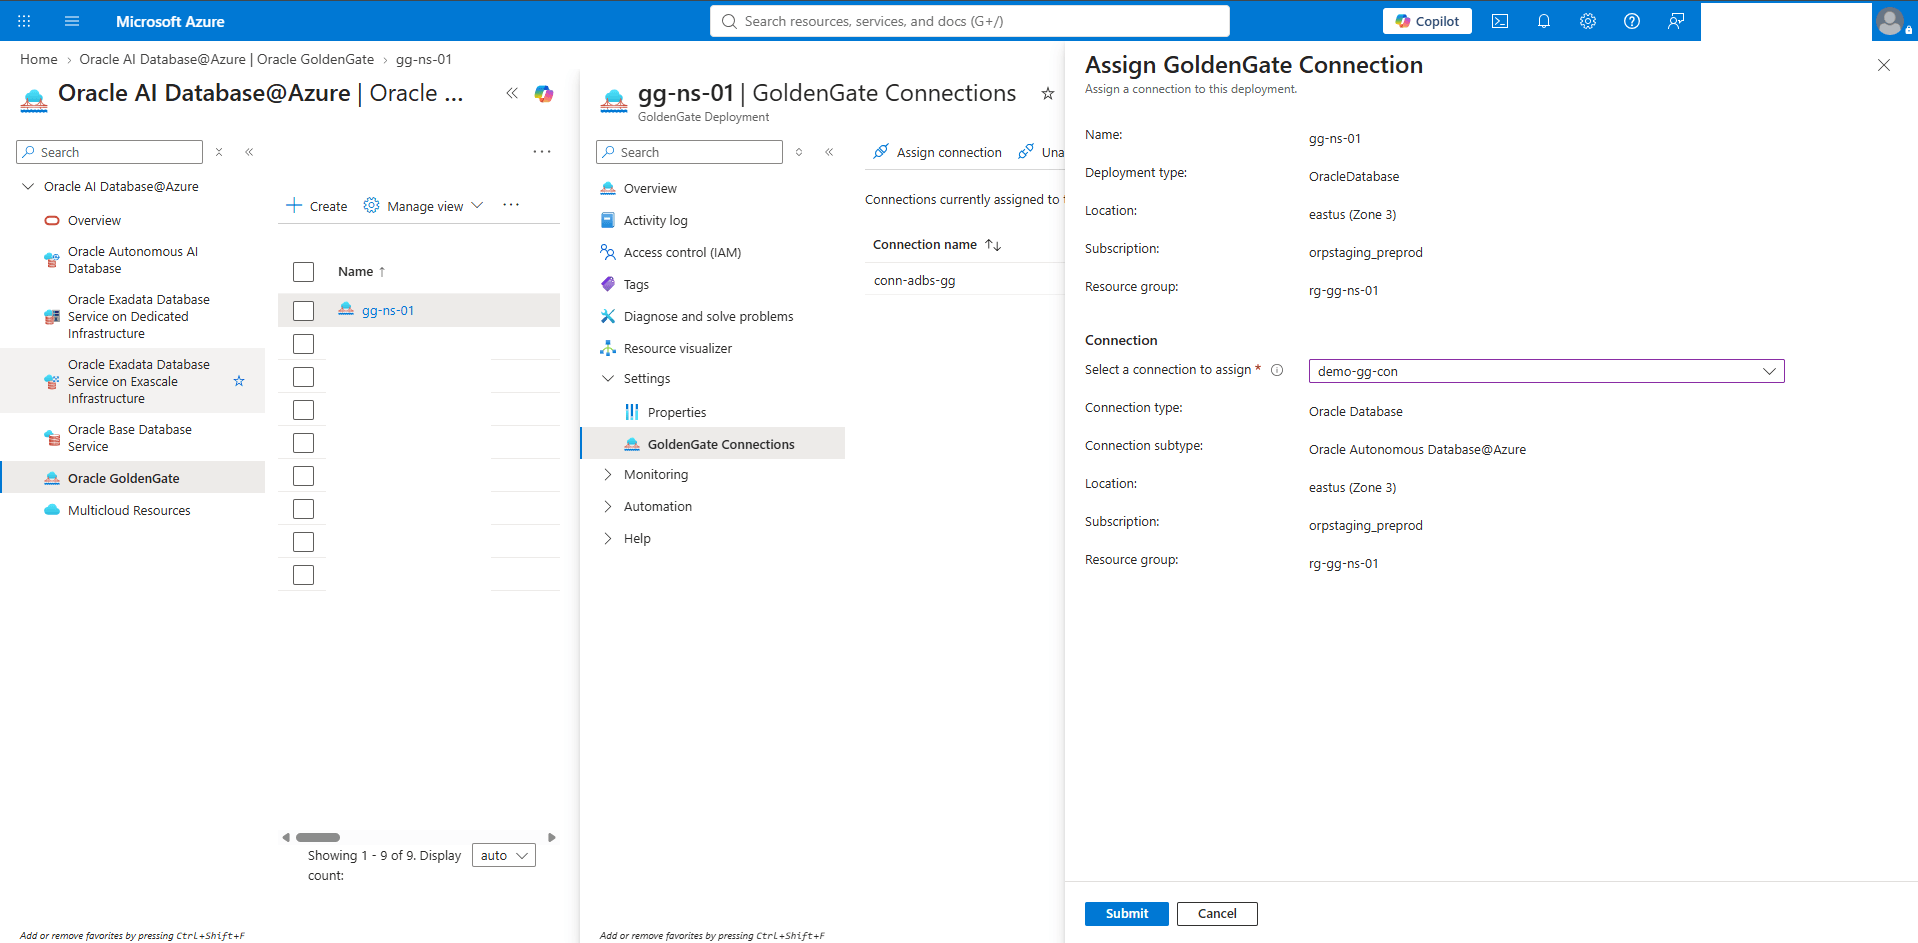The image size is (1918, 943).
Task: Open gg-ns-01 deployment link in list
Action: 388,311
